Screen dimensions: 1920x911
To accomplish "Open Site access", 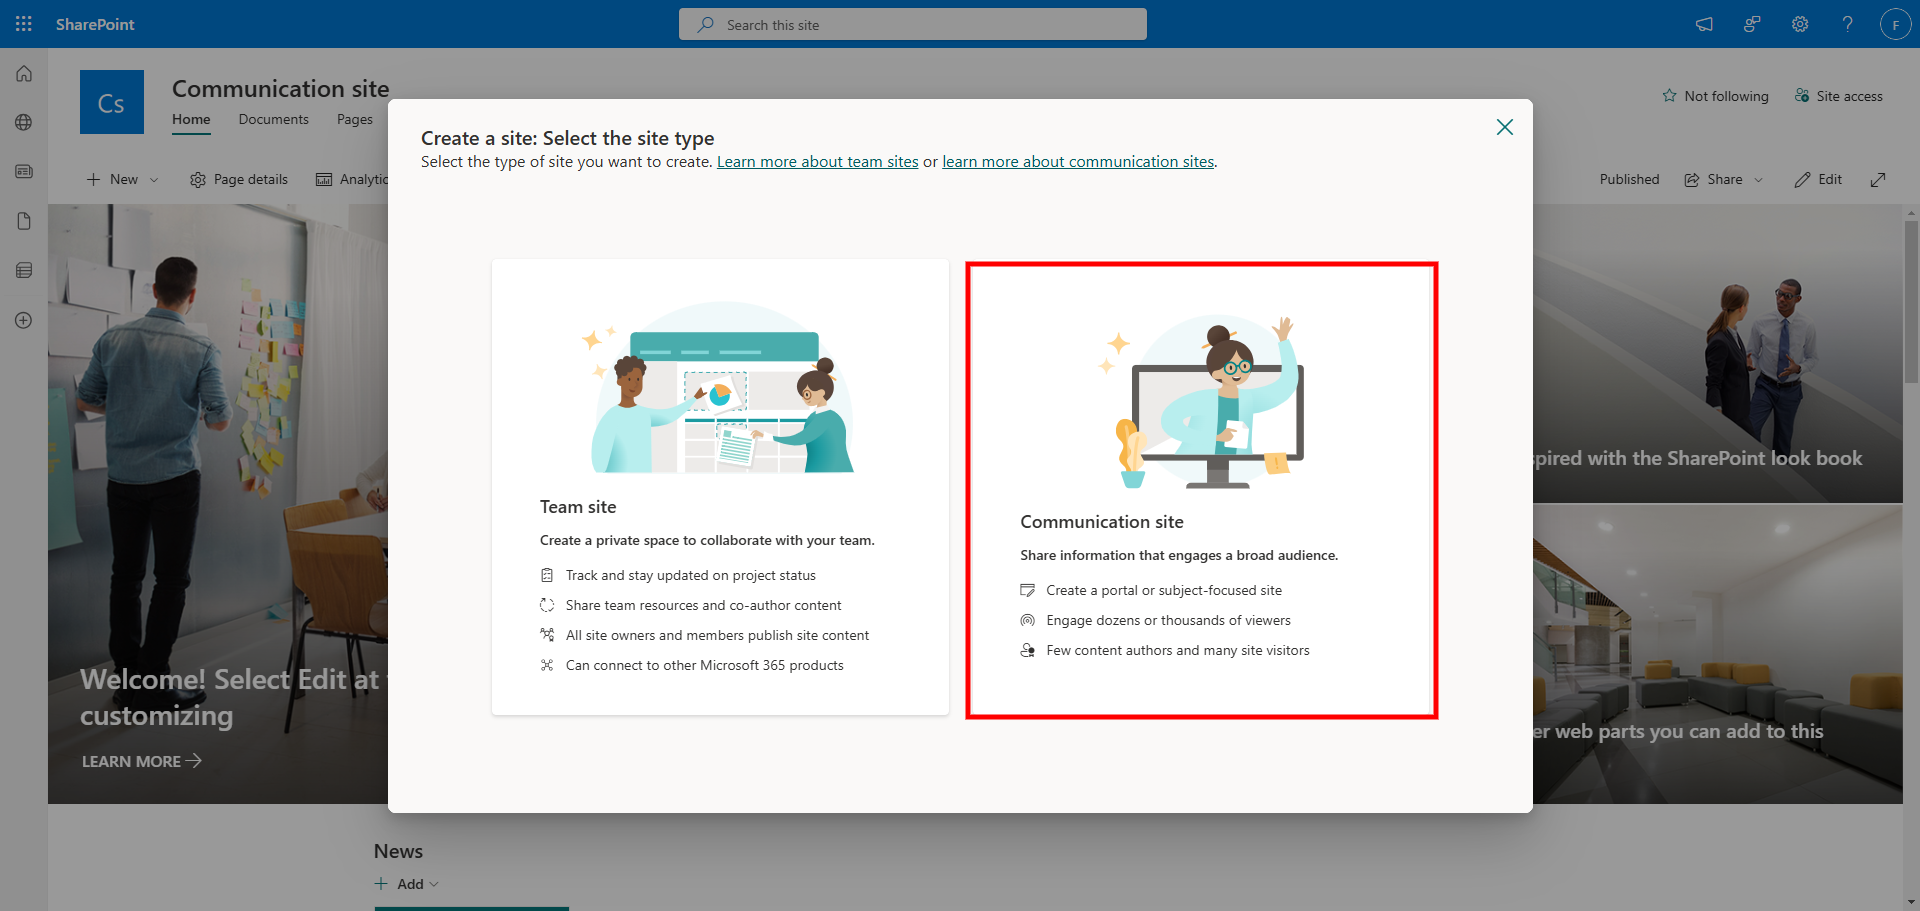I will point(1838,96).
